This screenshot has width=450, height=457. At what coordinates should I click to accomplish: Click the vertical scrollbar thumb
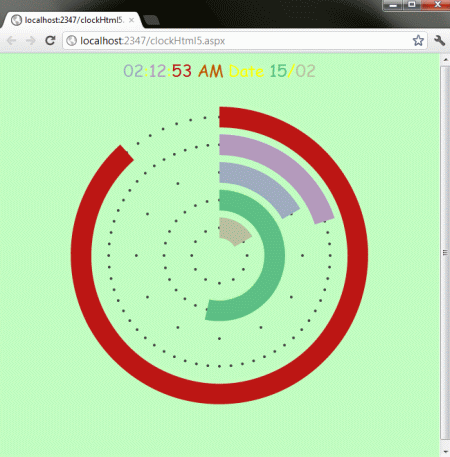pos(445,253)
